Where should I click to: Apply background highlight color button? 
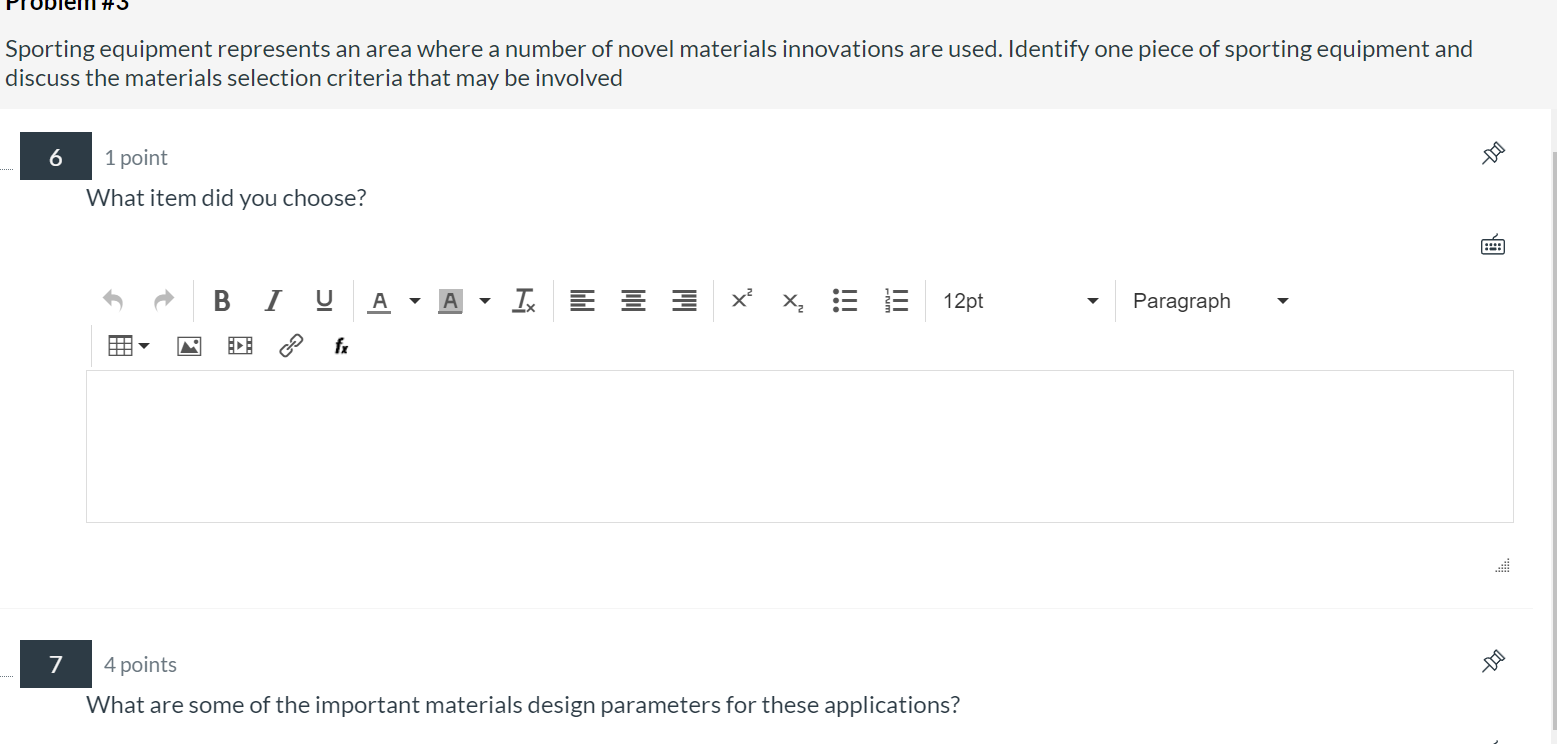pyautogui.click(x=450, y=301)
